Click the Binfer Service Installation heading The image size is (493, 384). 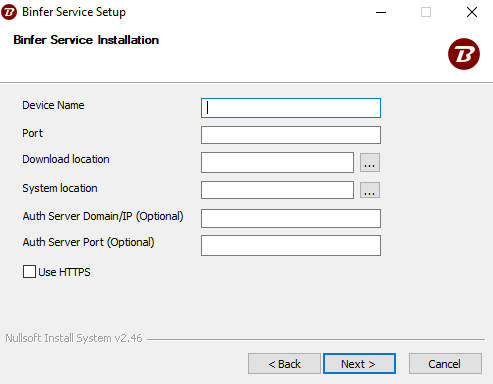pyautogui.click(x=86, y=40)
